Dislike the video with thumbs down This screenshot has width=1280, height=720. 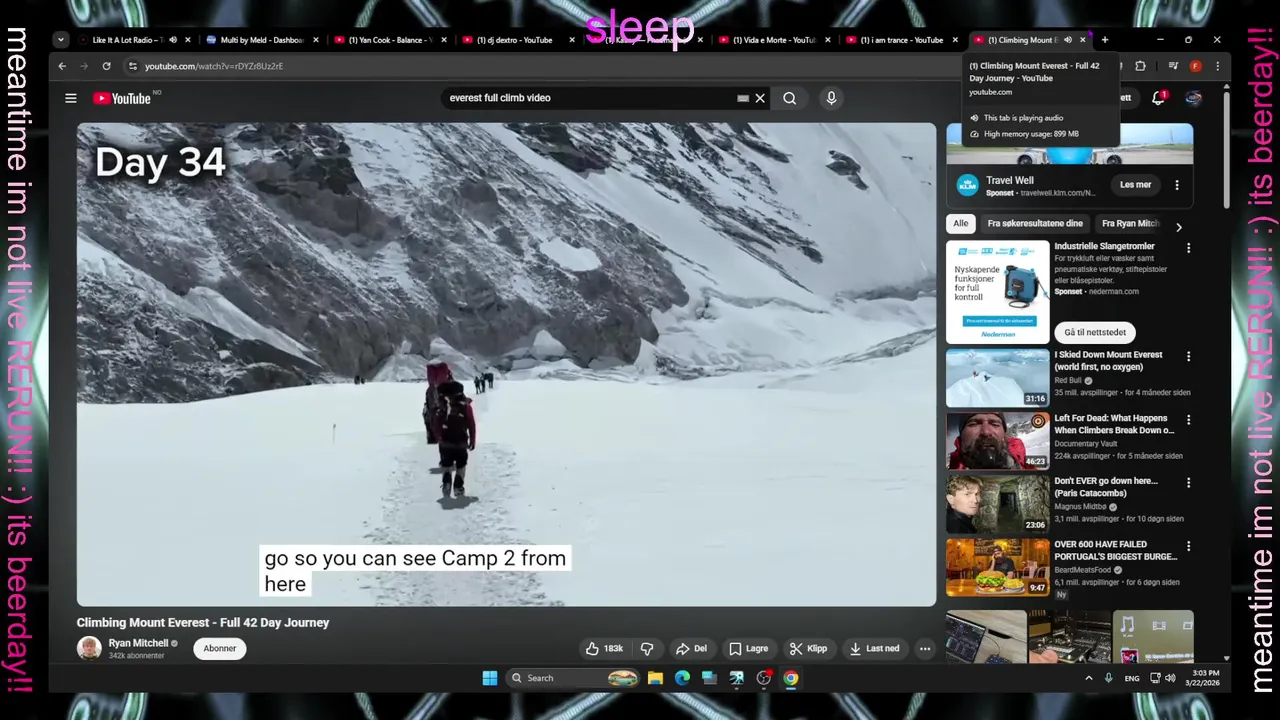[647, 648]
